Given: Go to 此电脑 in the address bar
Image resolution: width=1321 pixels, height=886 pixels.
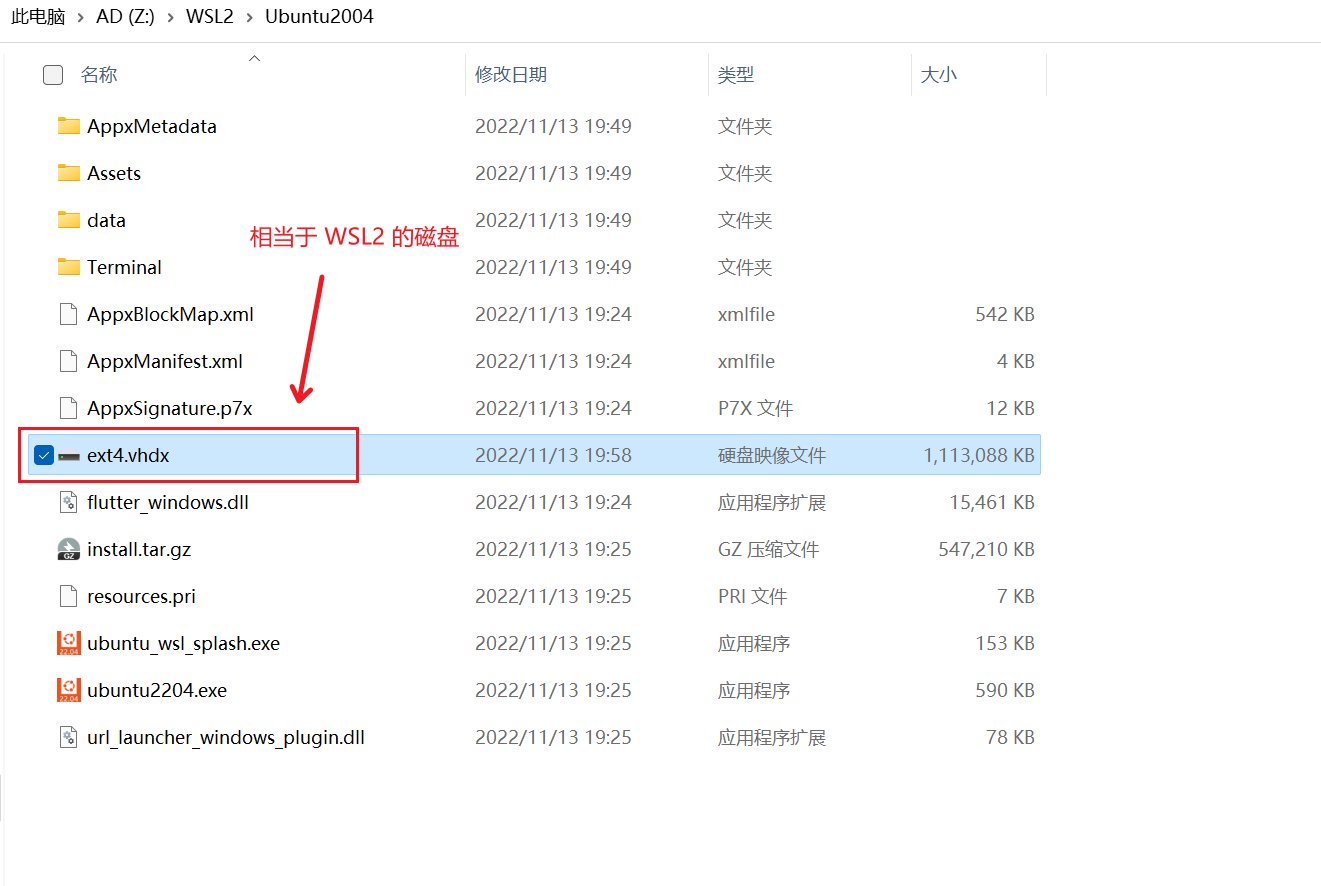Looking at the screenshot, I should pyautogui.click(x=38, y=17).
